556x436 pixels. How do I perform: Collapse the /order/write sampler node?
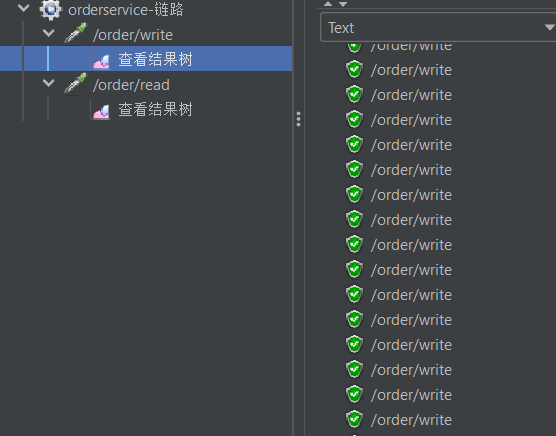[x=49, y=33]
